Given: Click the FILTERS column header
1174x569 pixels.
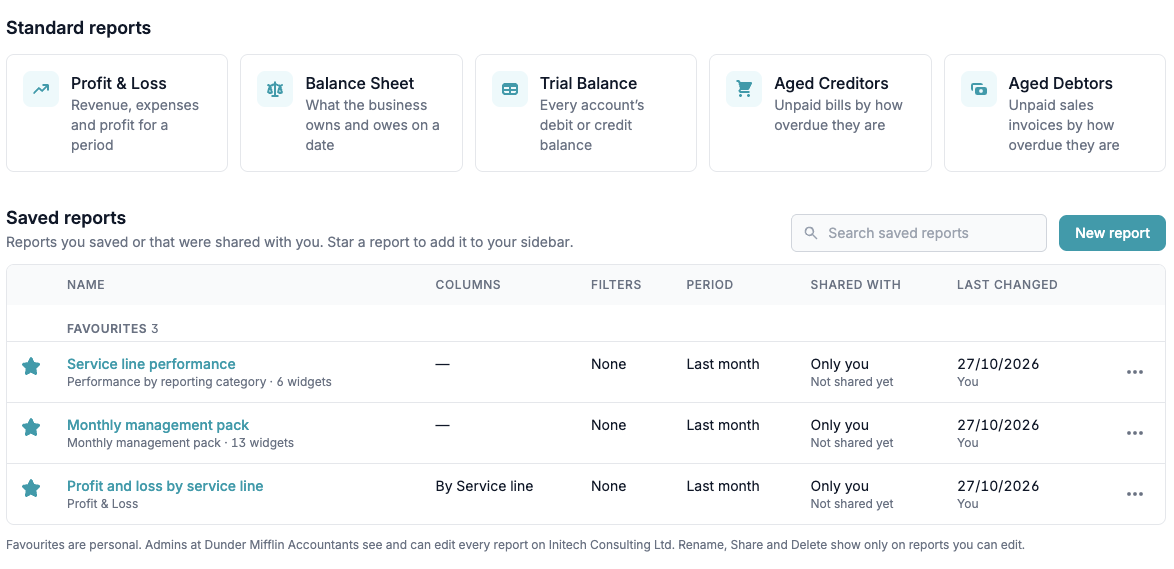Looking at the screenshot, I should click(616, 284).
